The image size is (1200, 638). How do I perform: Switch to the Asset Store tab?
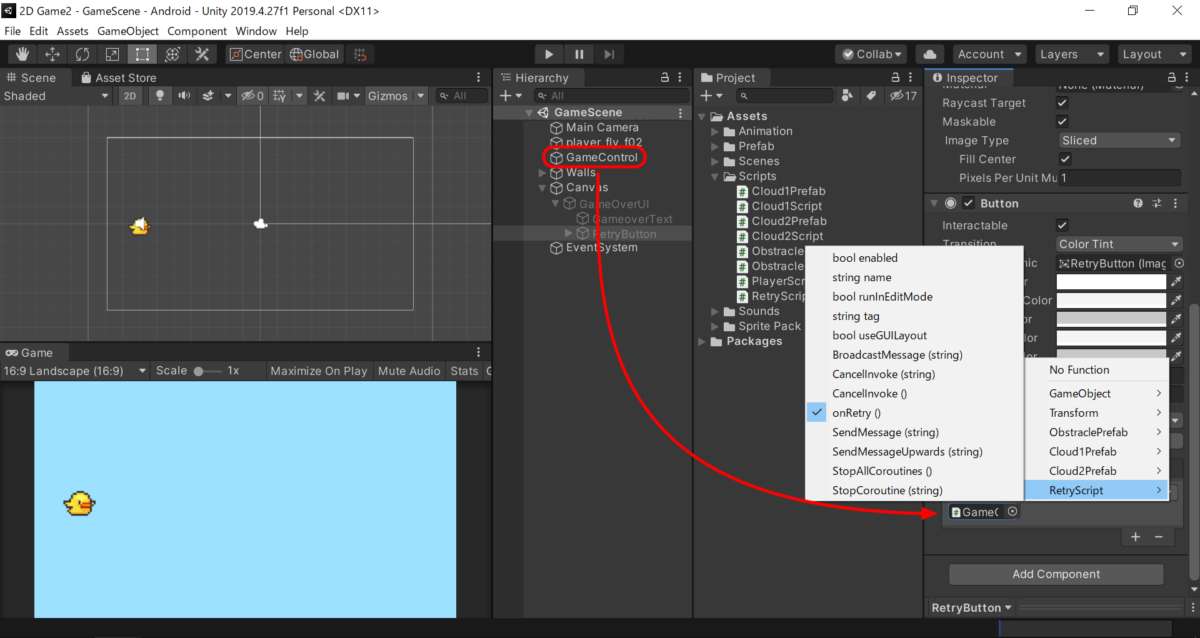click(x=119, y=77)
